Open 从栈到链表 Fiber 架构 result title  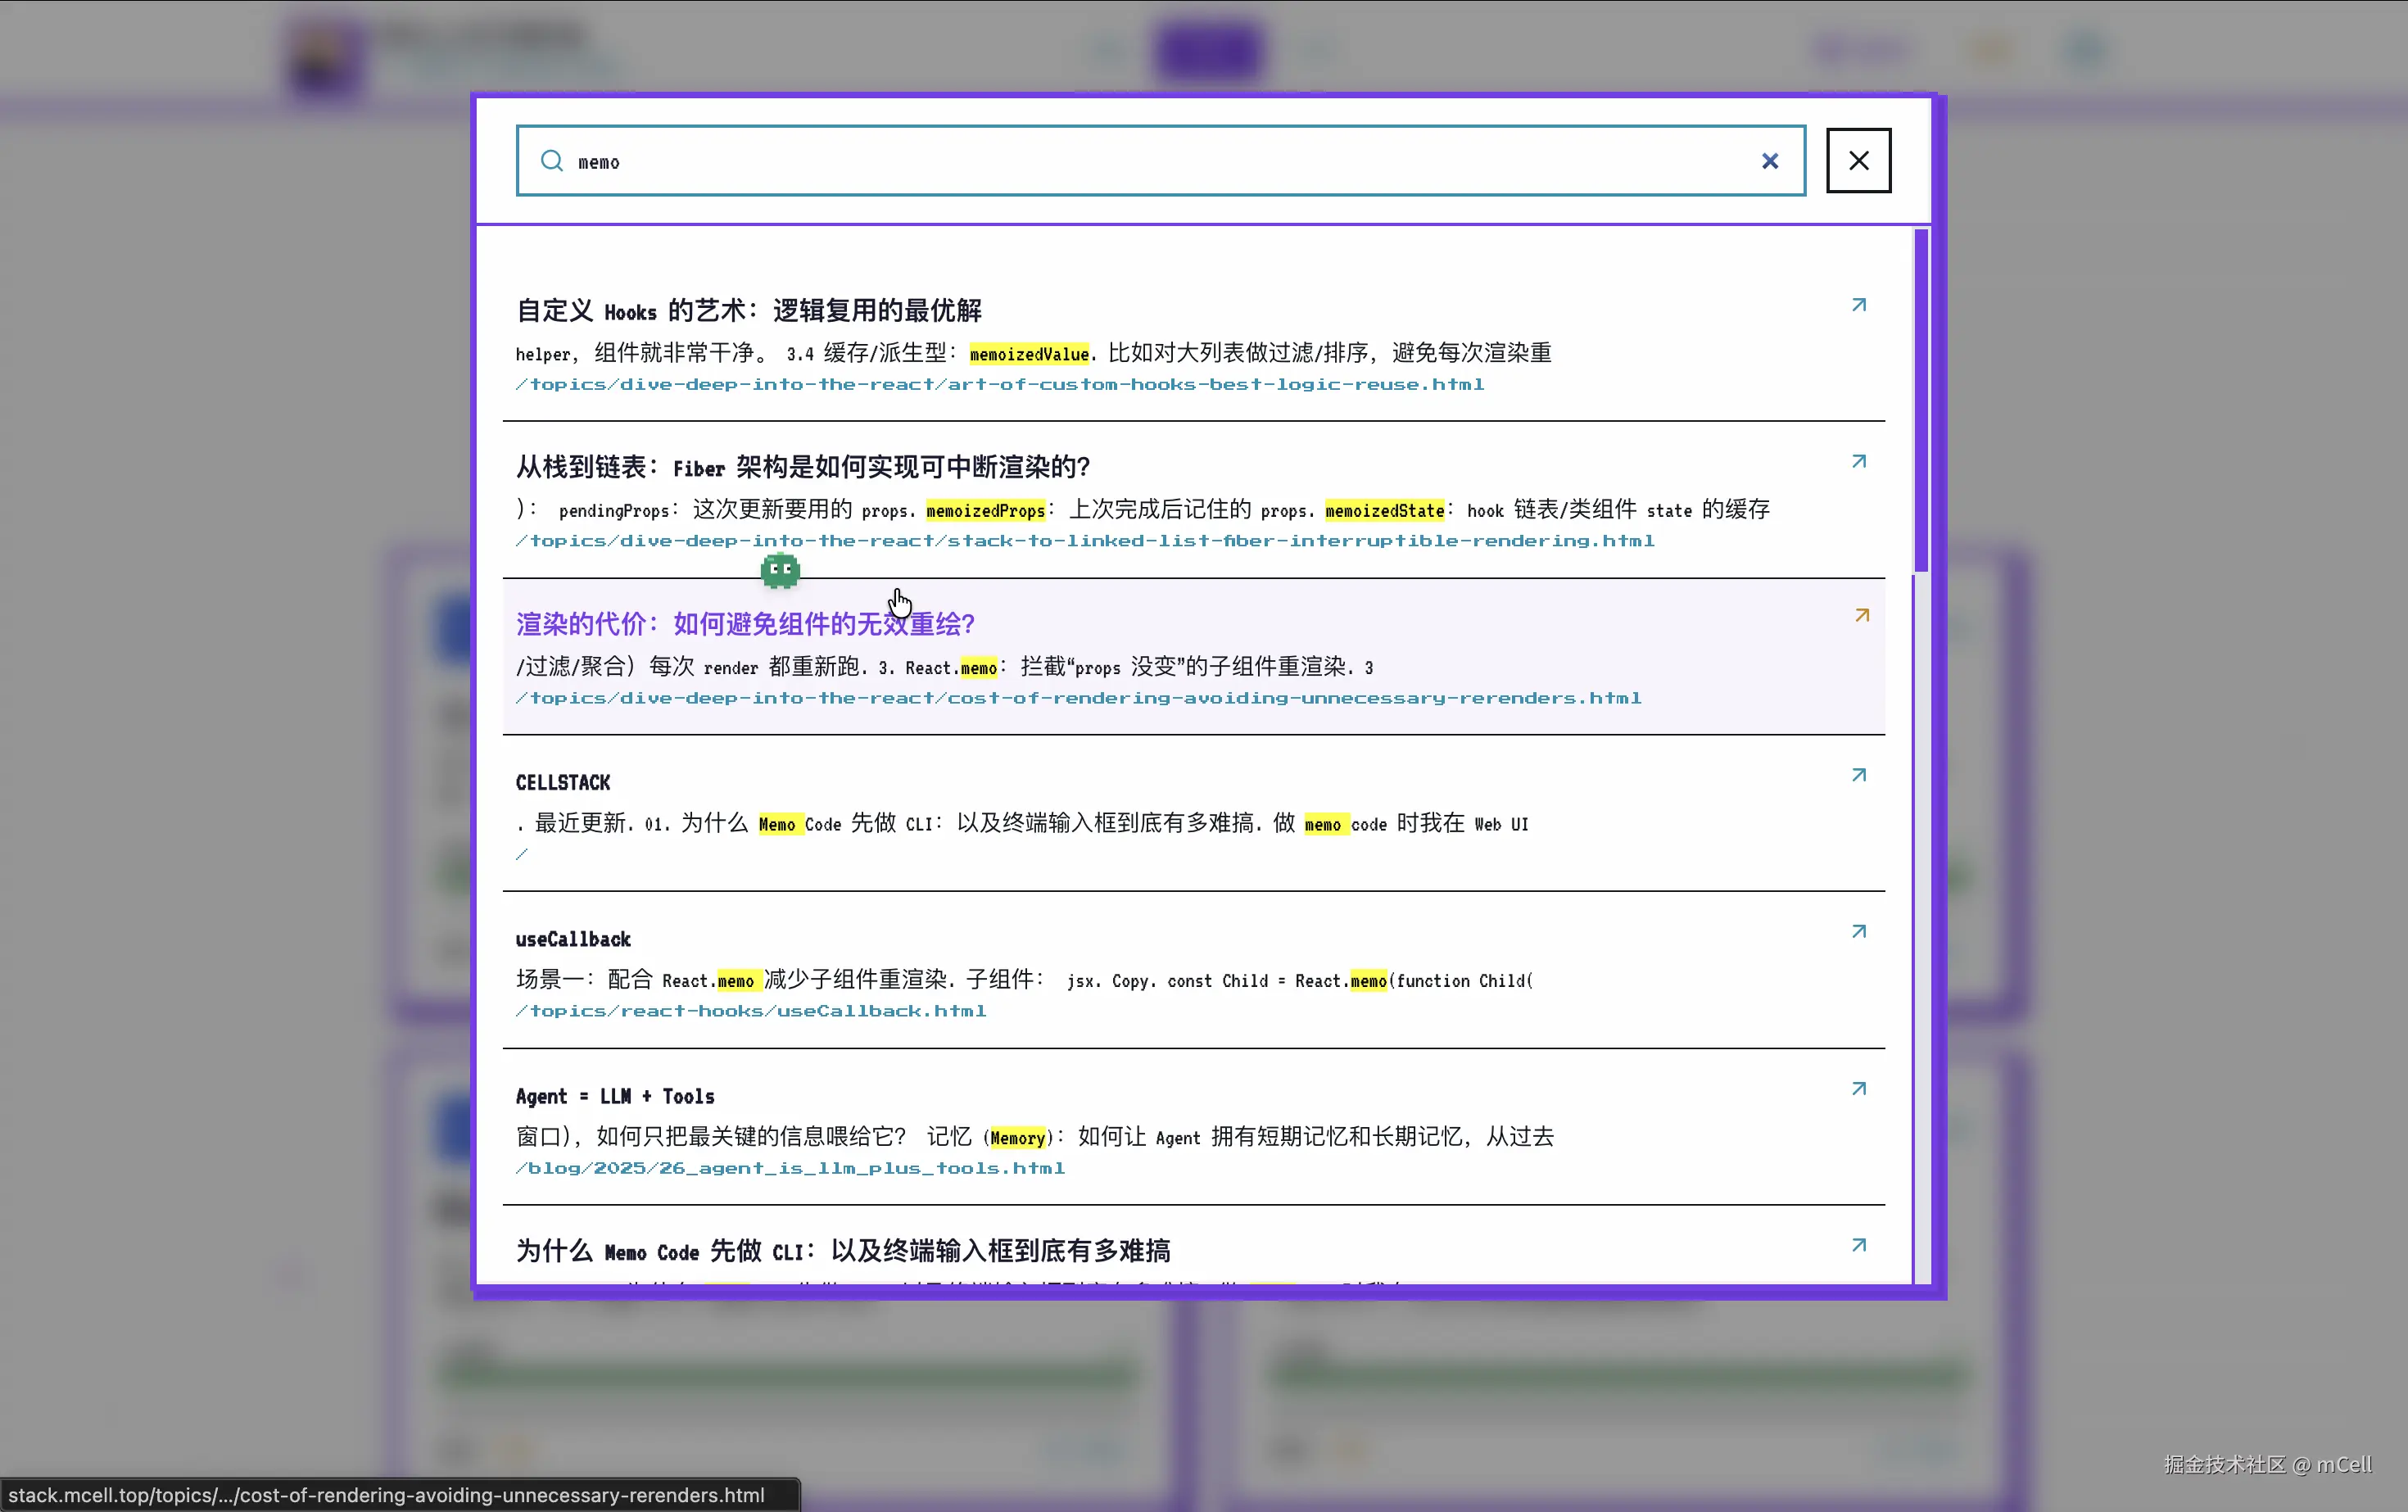[x=802, y=467]
